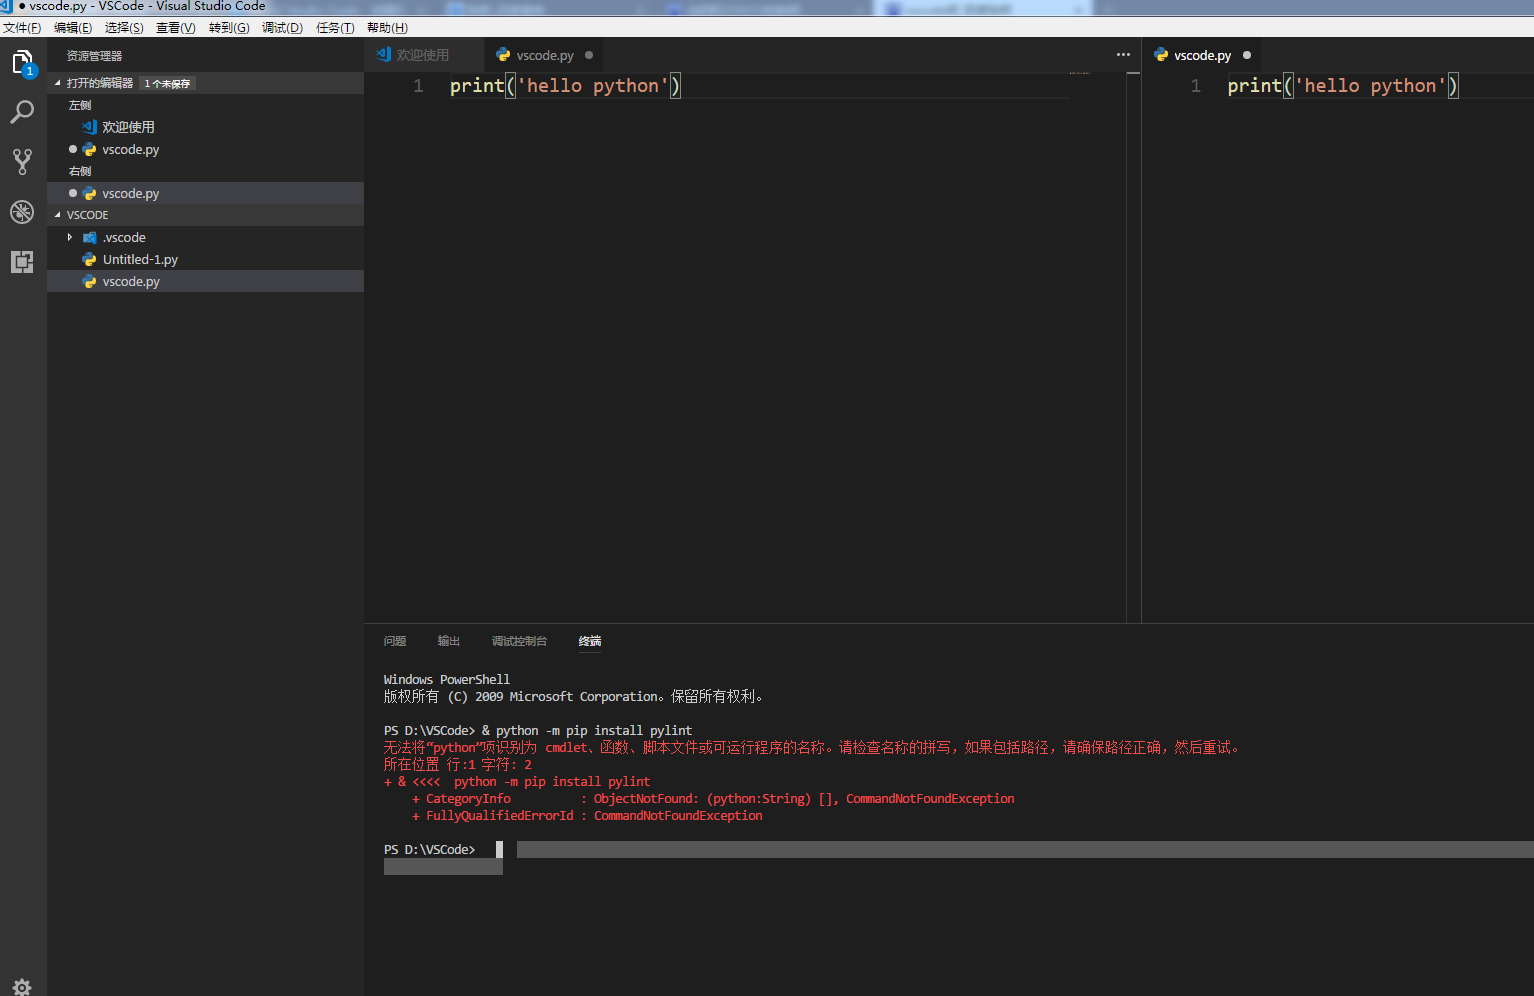1534x996 pixels.
Task: Open the 查看(V) menu
Action: coord(176,28)
